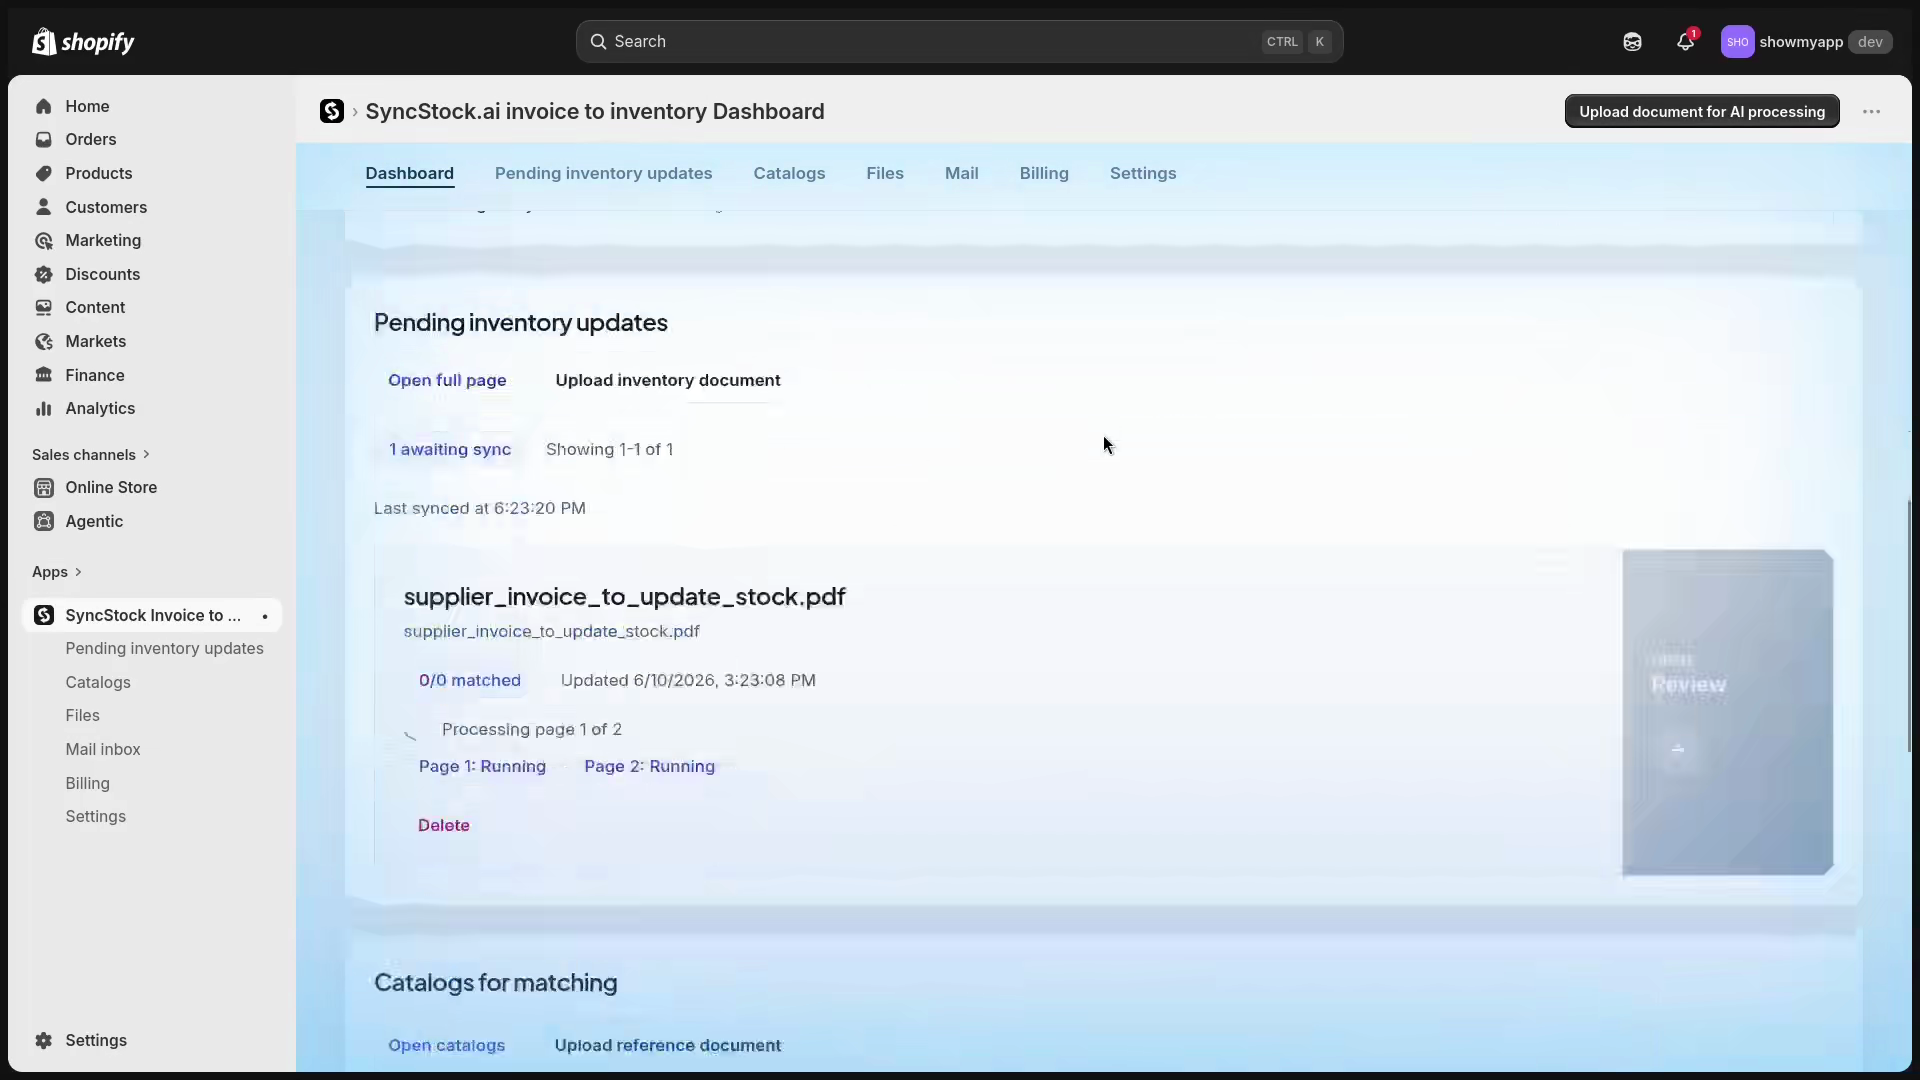
Task: Switch to the Files tab
Action: [885, 173]
